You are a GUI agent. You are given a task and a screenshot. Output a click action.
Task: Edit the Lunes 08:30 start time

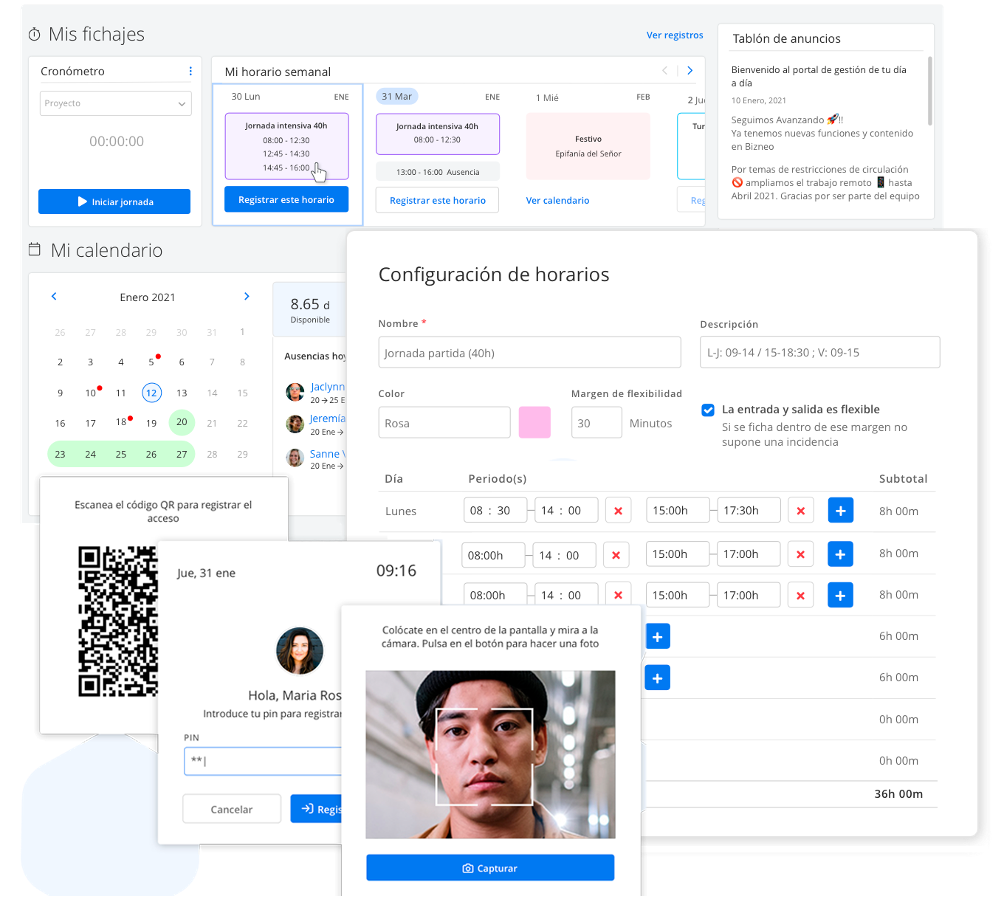click(x=495, y=510)
